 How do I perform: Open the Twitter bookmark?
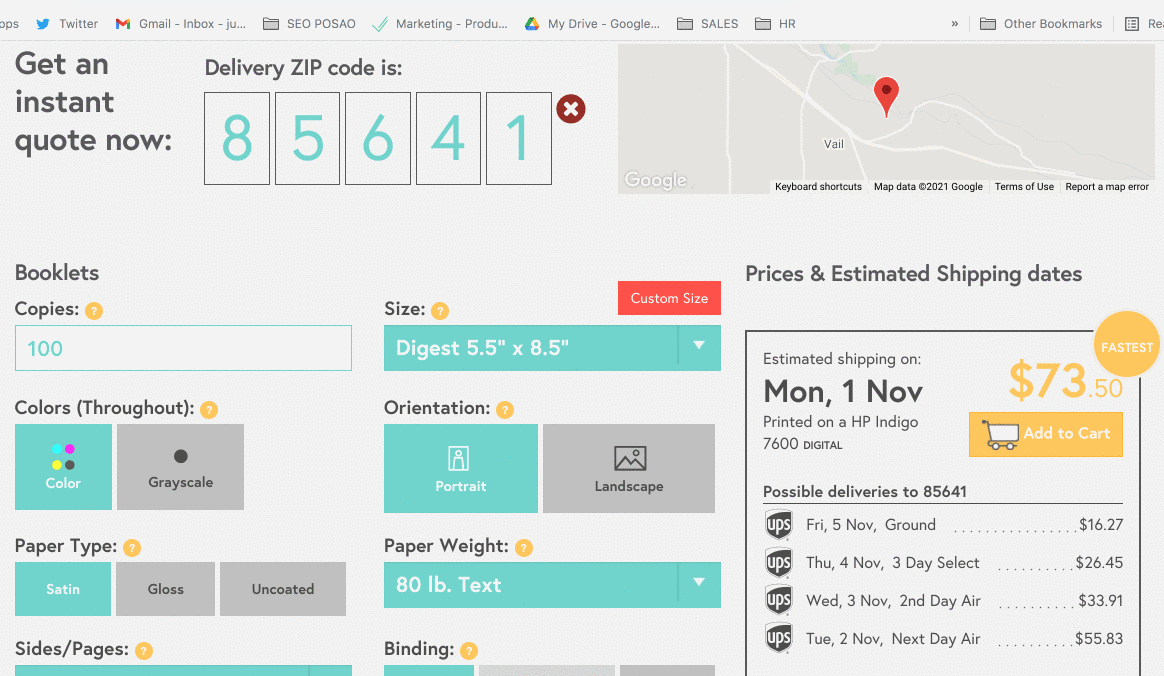click(x=67, y=24)
